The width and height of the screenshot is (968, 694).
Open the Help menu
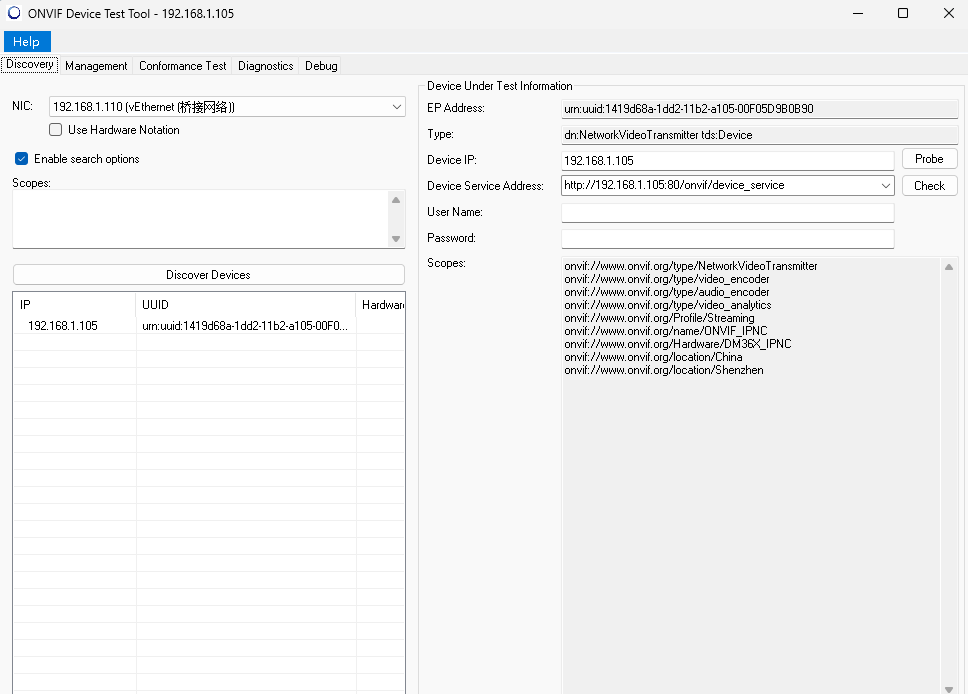27,41
